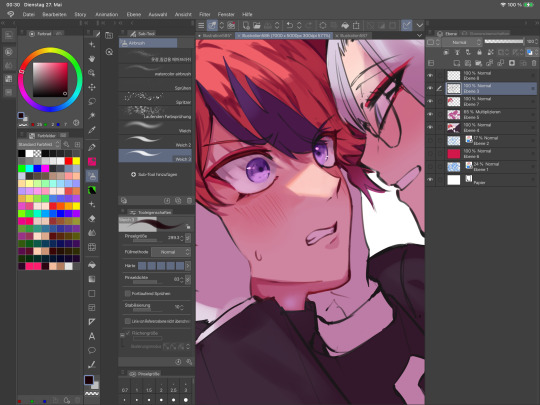Expand the Härte hardness options arrow

point(188,266)
